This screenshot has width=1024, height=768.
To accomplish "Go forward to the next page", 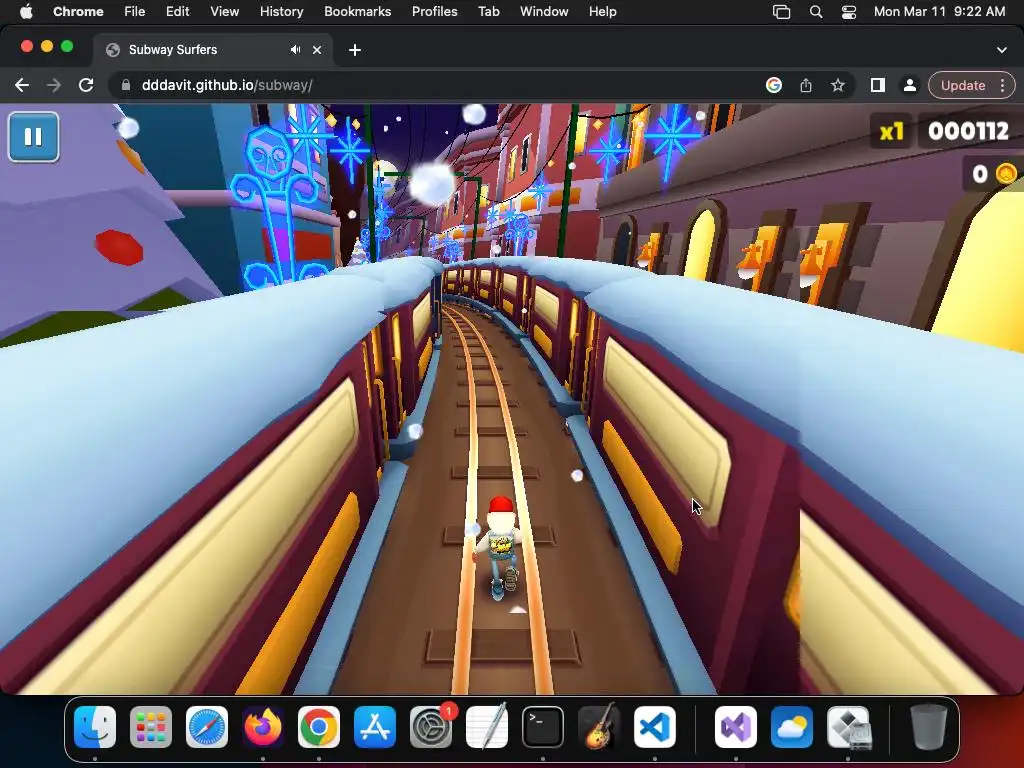I will pyautogui.click(x=54, y=86).
